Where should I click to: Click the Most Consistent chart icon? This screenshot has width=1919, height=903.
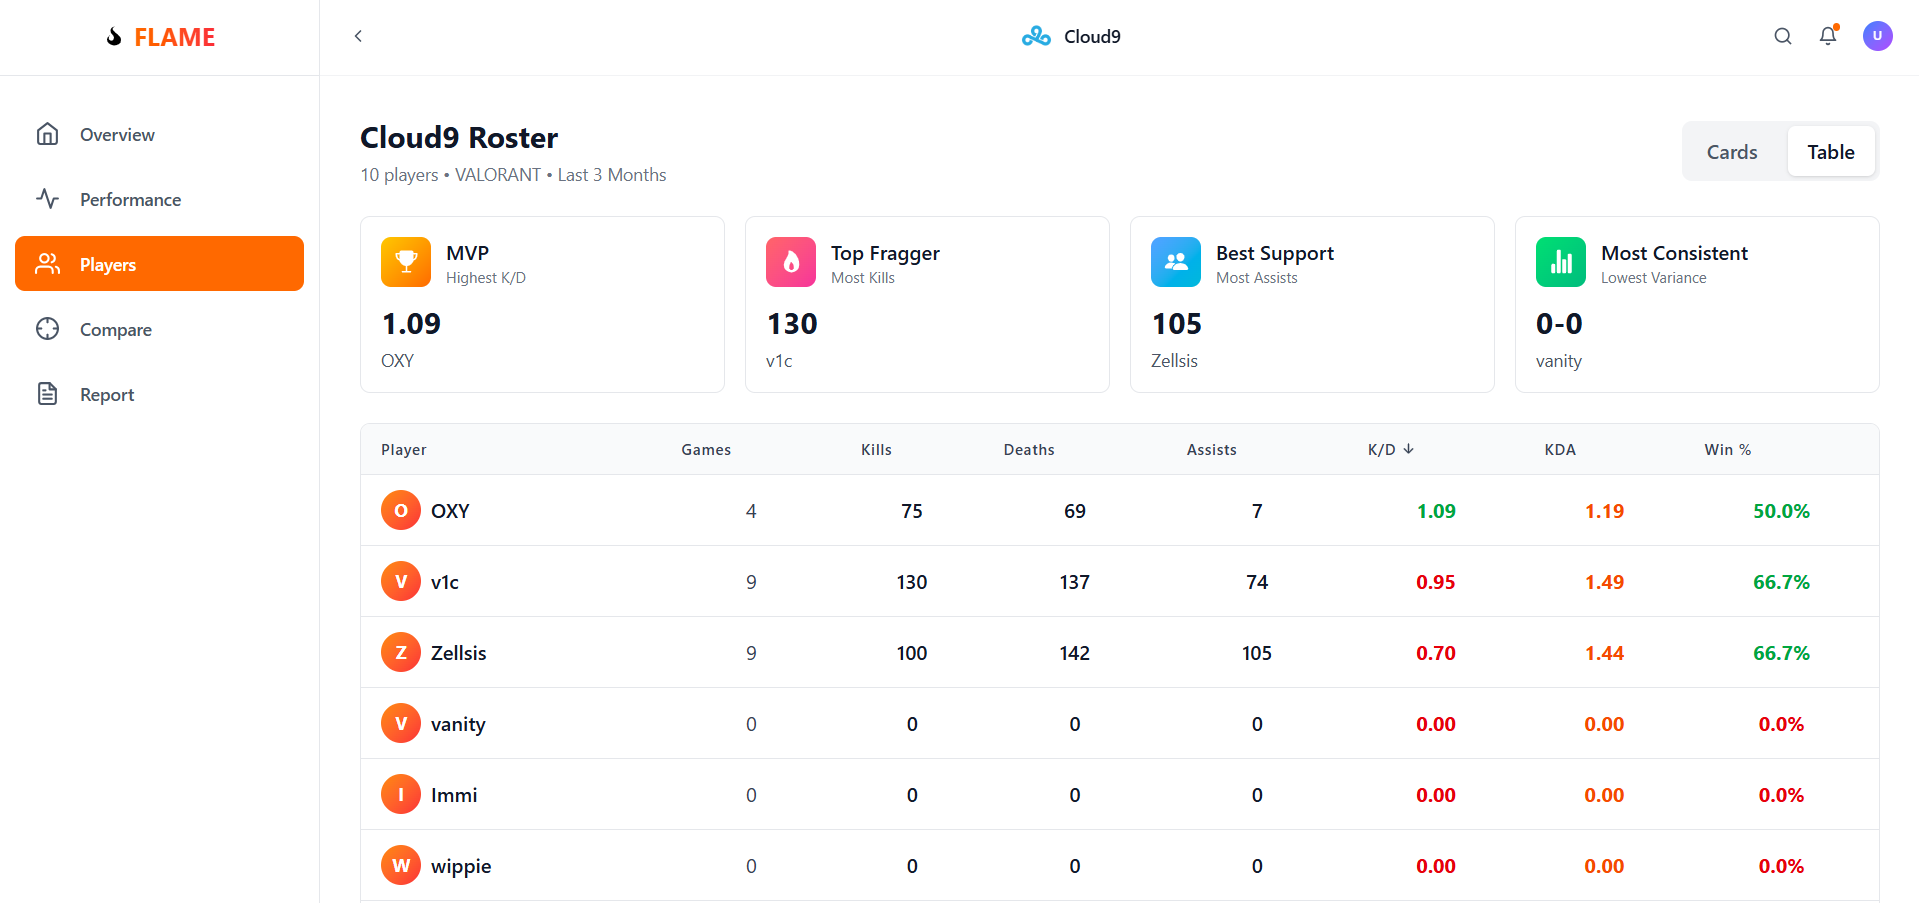(1561, 262)
